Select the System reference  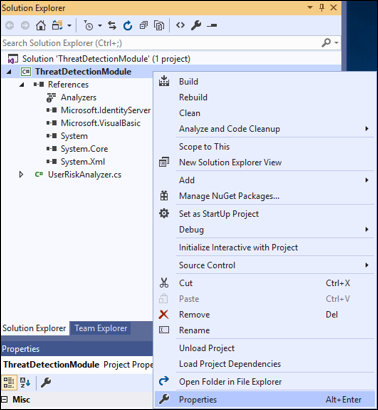point(74,136)
